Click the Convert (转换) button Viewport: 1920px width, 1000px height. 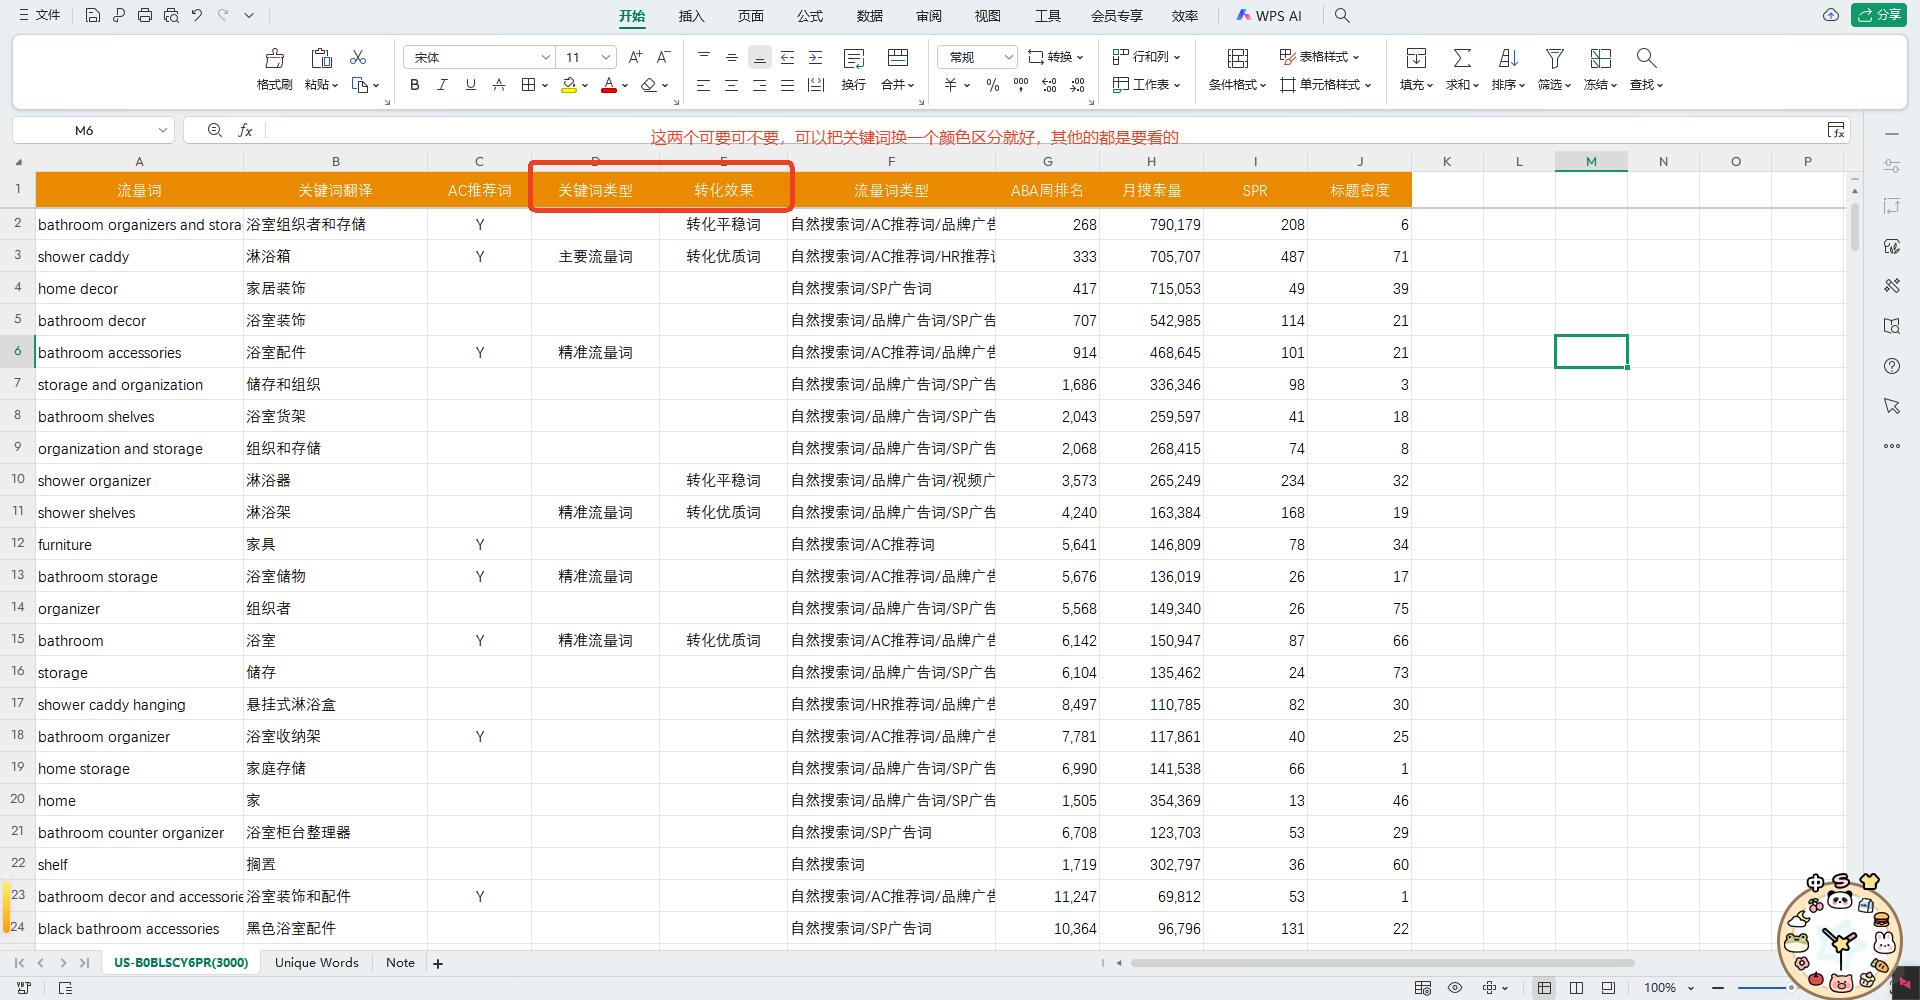[1056, 57]
